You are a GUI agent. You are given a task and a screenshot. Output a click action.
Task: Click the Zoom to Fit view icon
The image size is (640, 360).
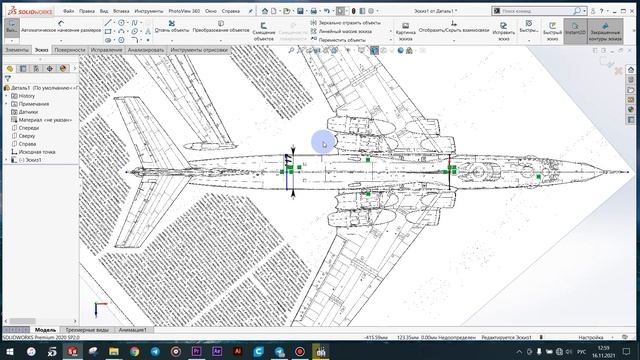click(291, 50)
